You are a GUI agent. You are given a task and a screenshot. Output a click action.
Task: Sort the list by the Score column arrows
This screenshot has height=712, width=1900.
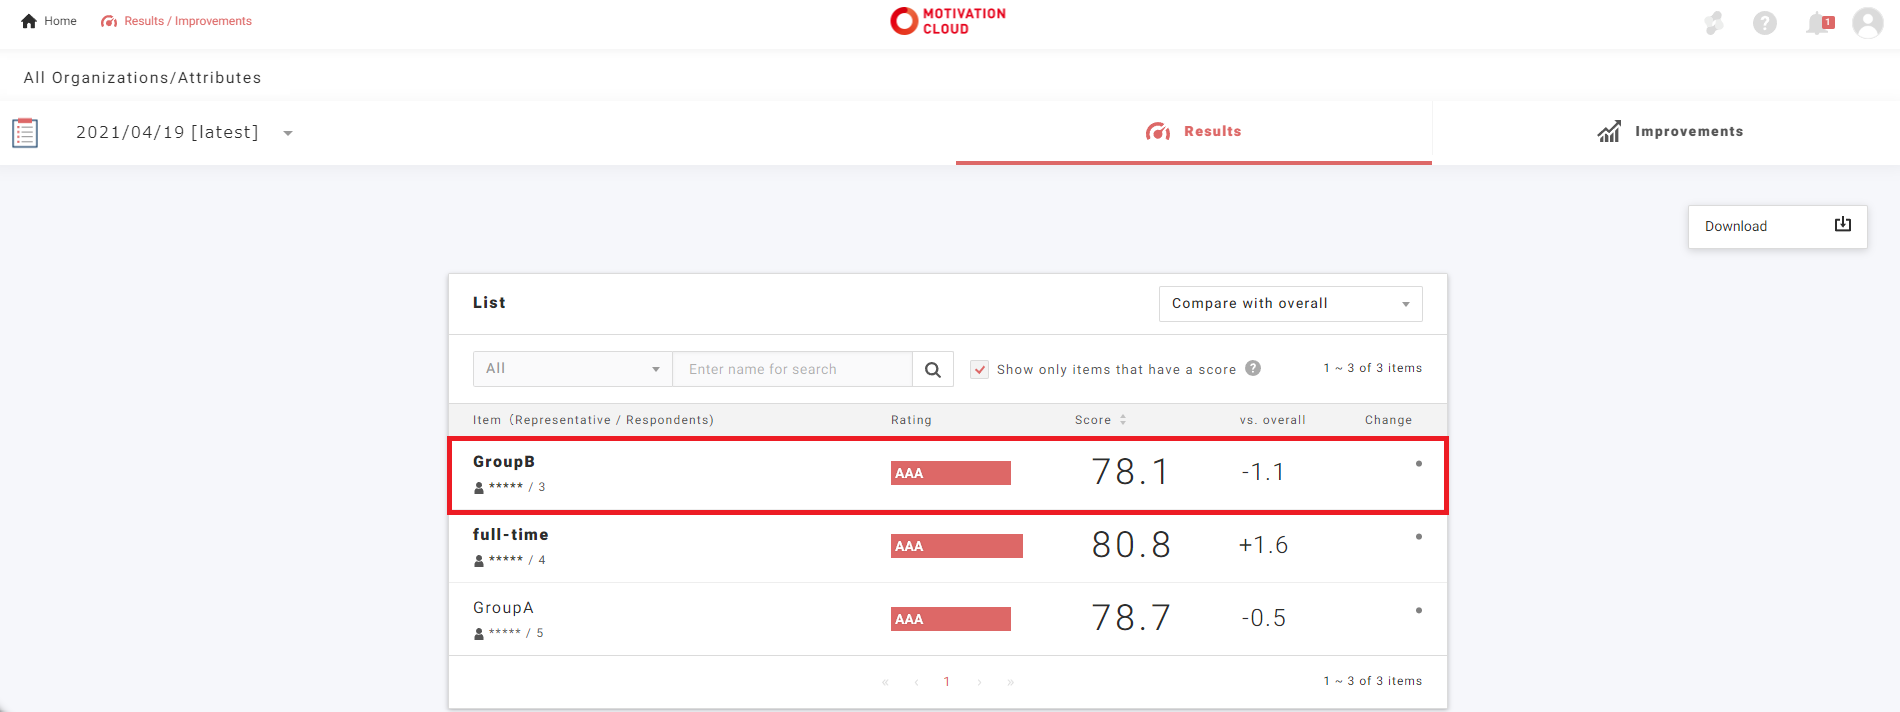point(1123,420)
